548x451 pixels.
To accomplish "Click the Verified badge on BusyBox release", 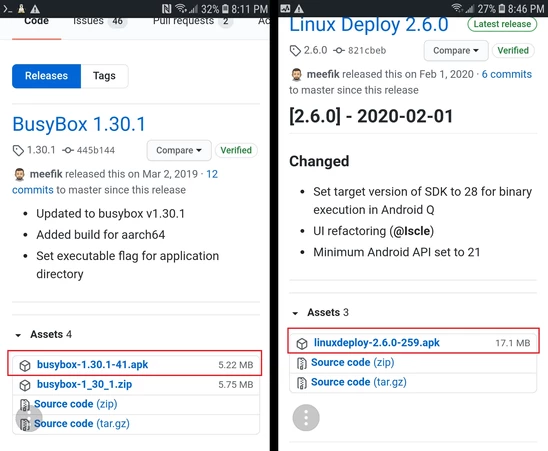I will (x=236, y=150).
